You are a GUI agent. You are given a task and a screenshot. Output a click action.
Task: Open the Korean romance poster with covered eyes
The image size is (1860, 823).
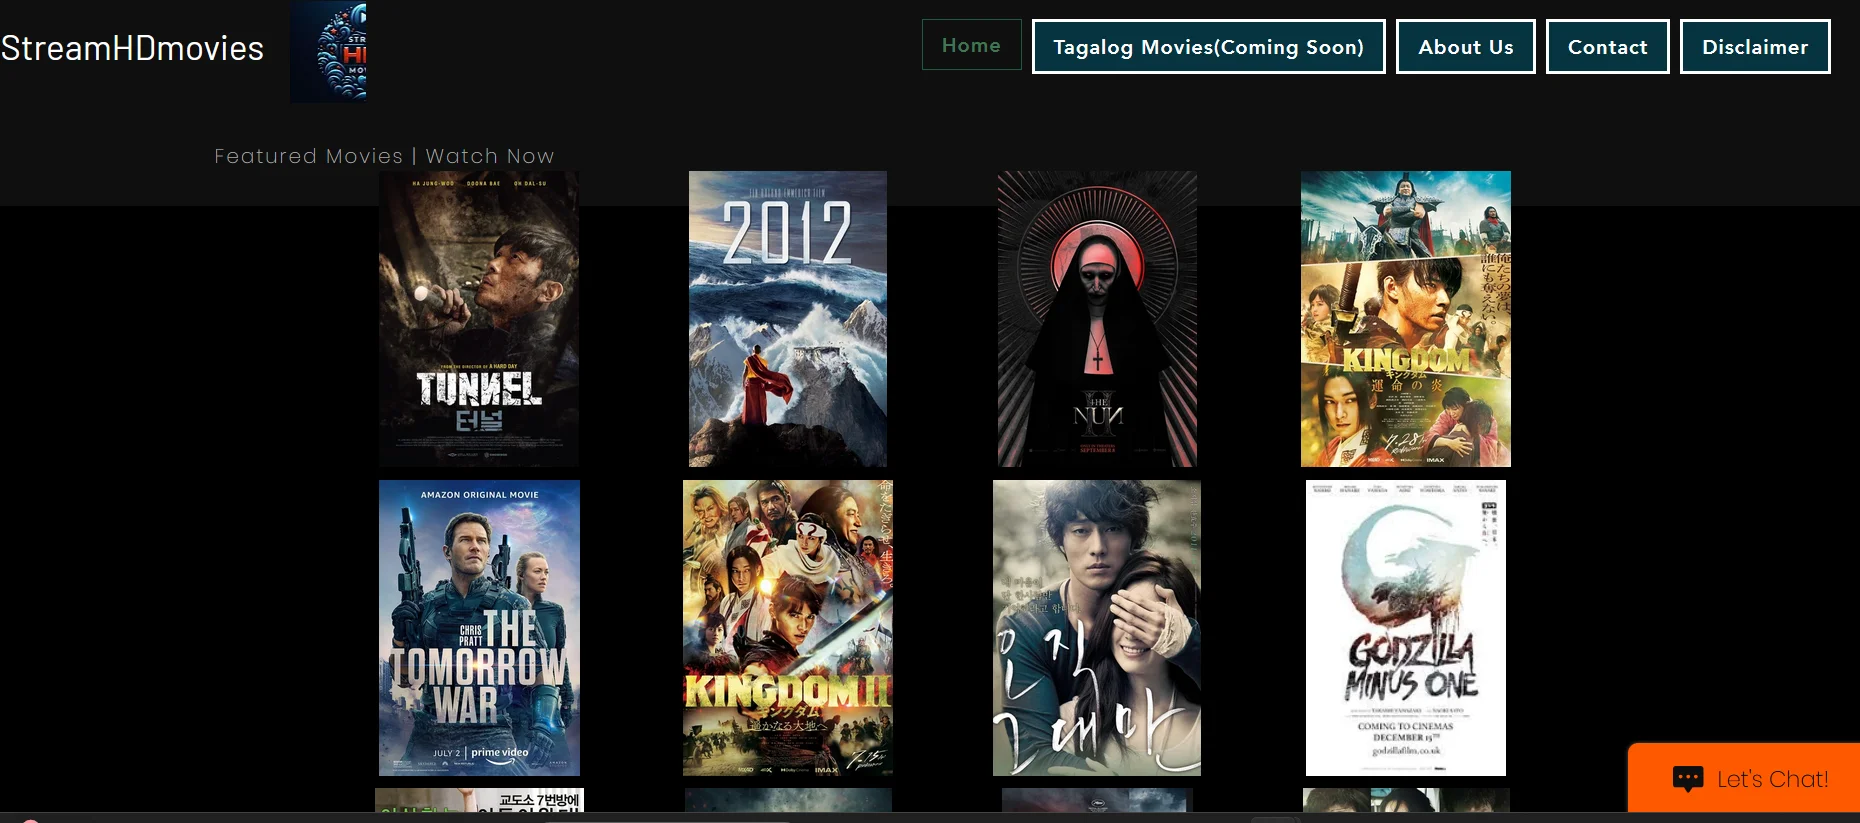1097,628
